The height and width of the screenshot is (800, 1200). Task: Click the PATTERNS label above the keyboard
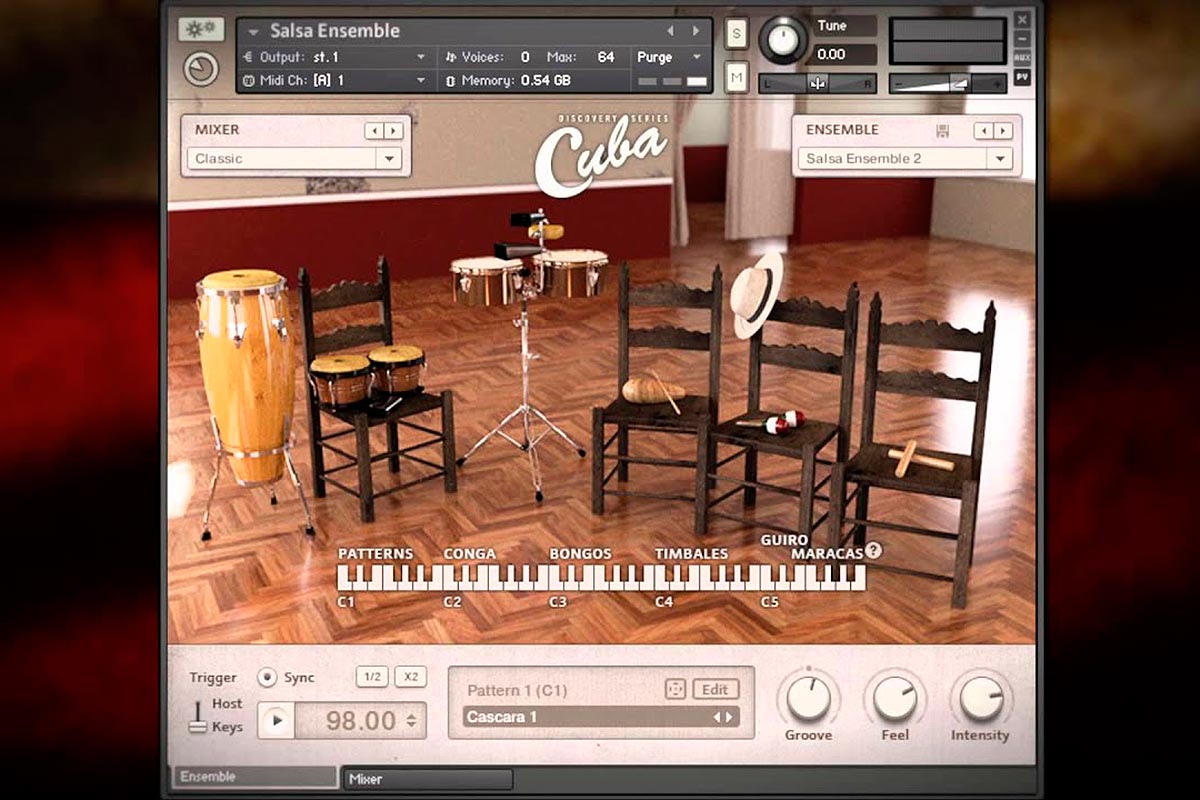coord(375,553)
